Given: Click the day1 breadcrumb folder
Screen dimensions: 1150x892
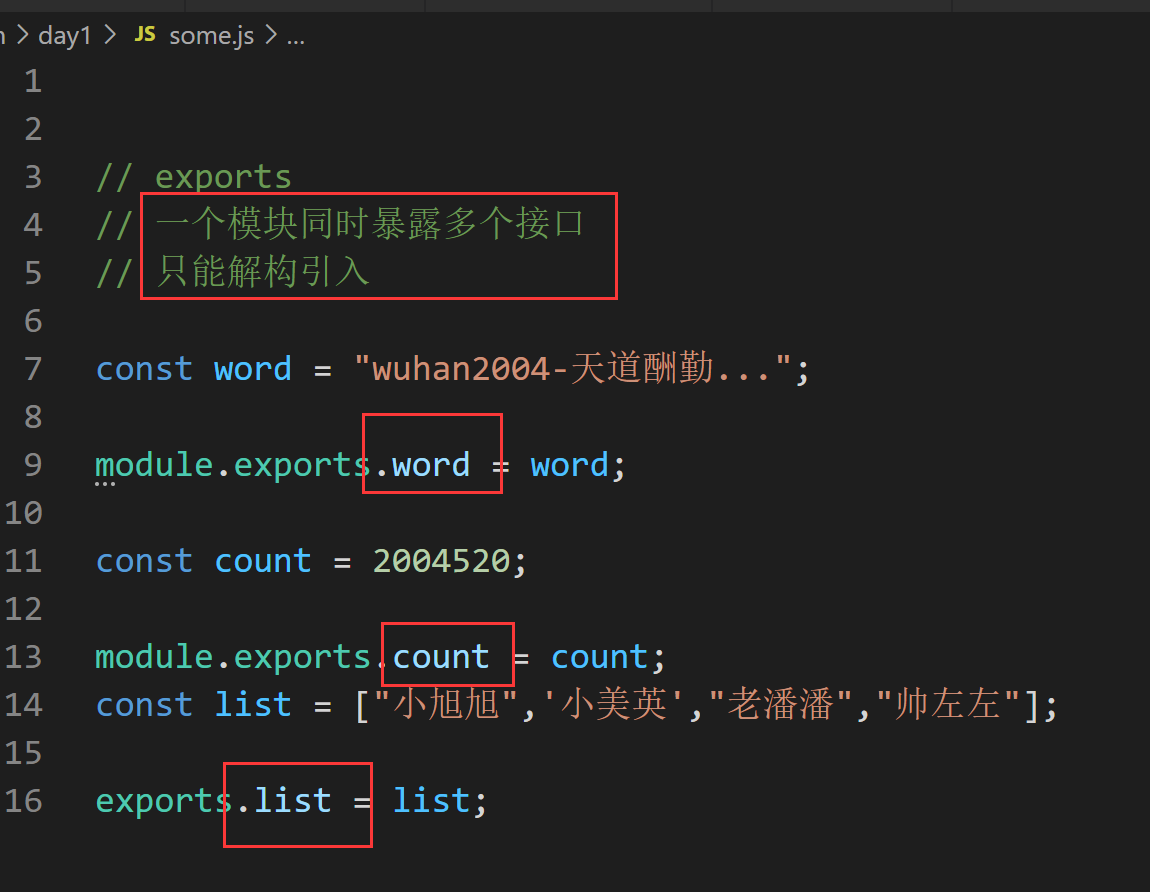Looking at the screenshot, I should 65,35.
